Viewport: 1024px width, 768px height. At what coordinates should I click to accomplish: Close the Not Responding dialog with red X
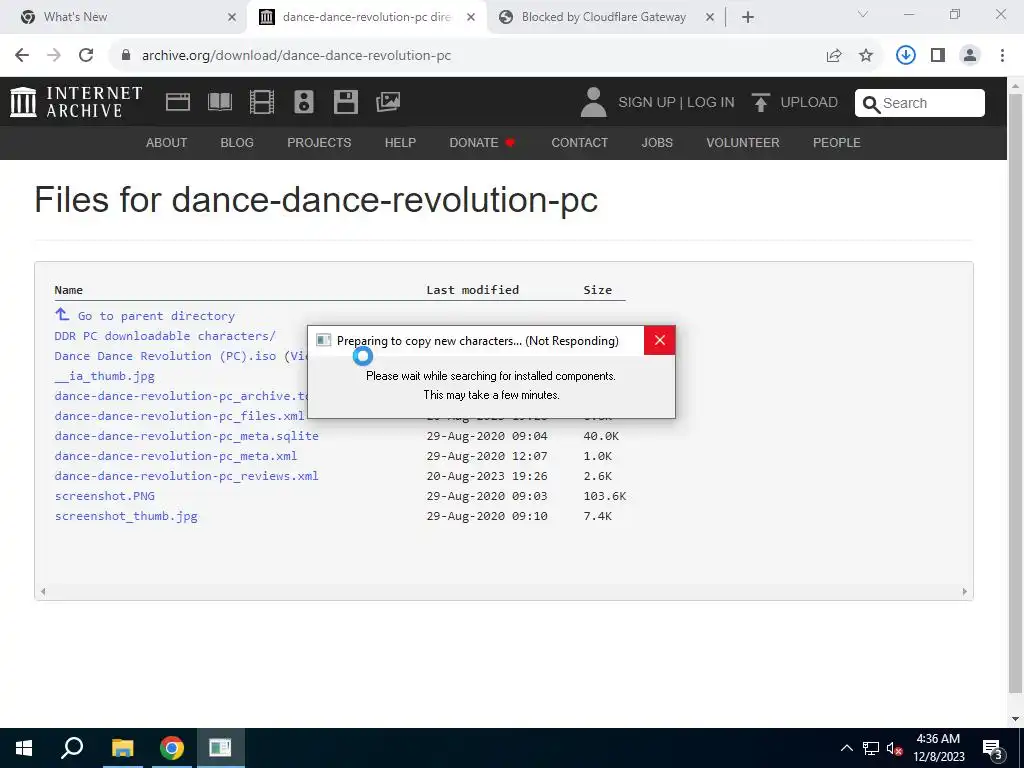click(660, 340)
